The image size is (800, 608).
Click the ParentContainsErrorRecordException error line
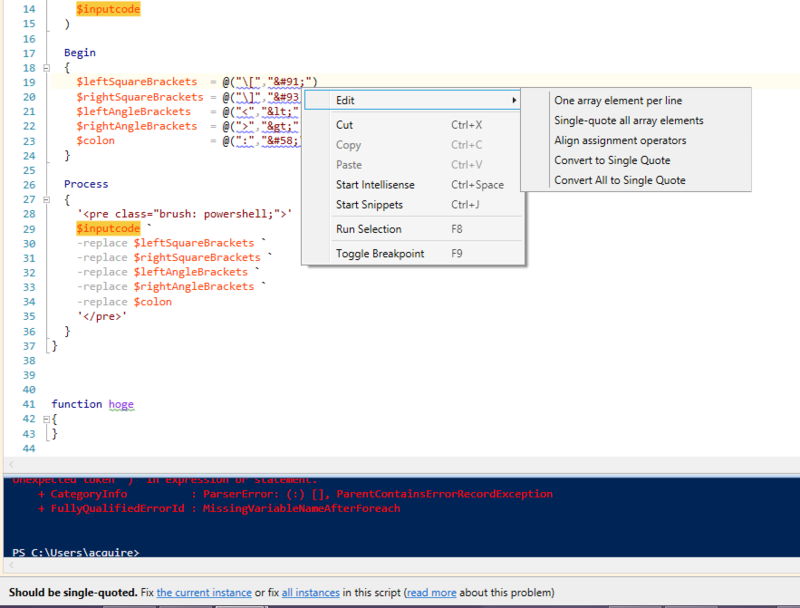click(x=294, y=494)
